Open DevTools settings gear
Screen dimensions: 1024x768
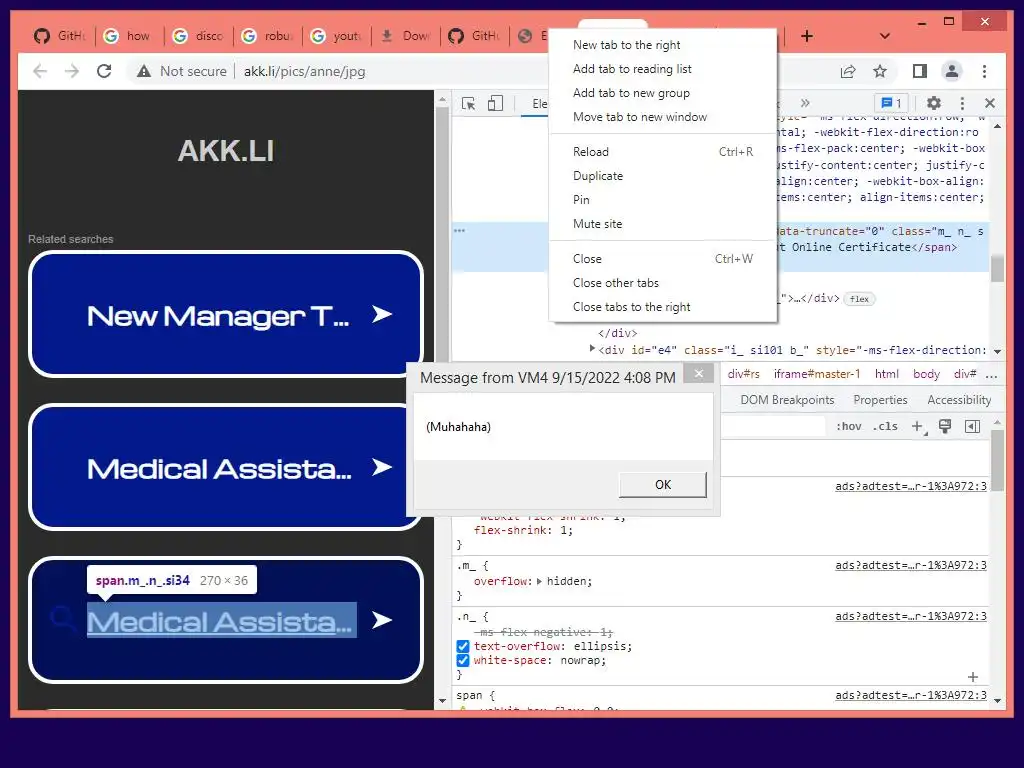click(934, 103)
